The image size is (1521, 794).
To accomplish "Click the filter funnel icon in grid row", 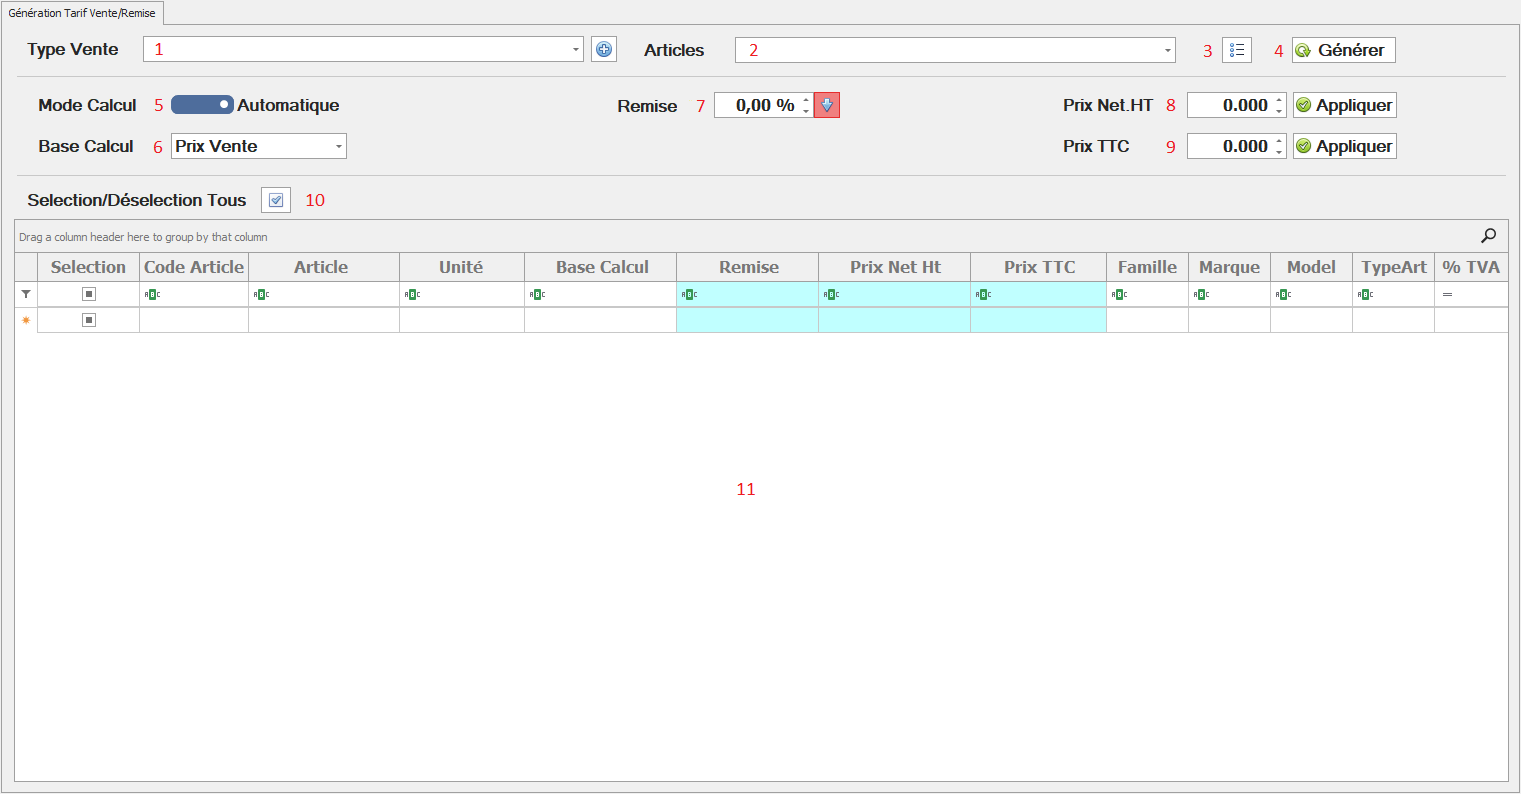I will (26, 294).
